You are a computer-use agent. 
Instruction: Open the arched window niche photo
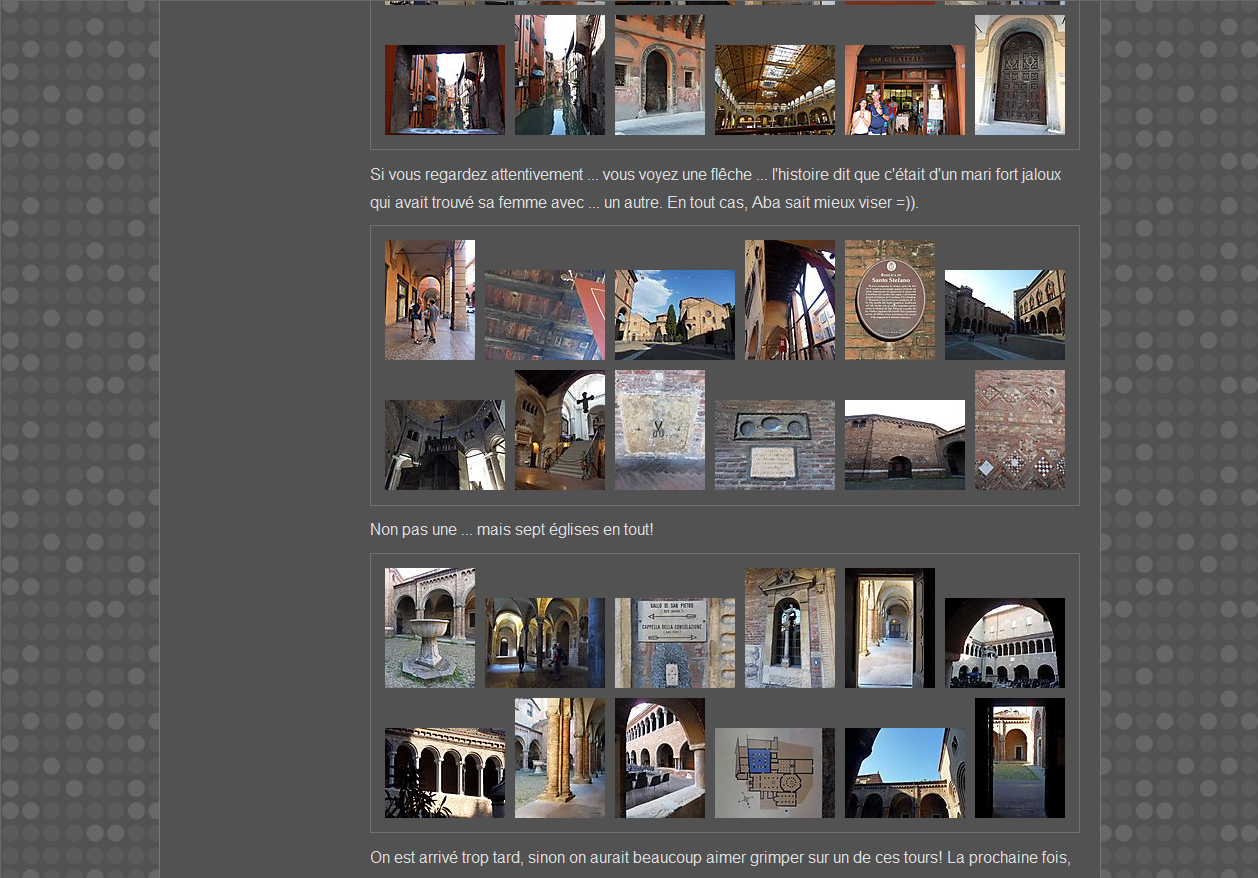pos(789,628)
